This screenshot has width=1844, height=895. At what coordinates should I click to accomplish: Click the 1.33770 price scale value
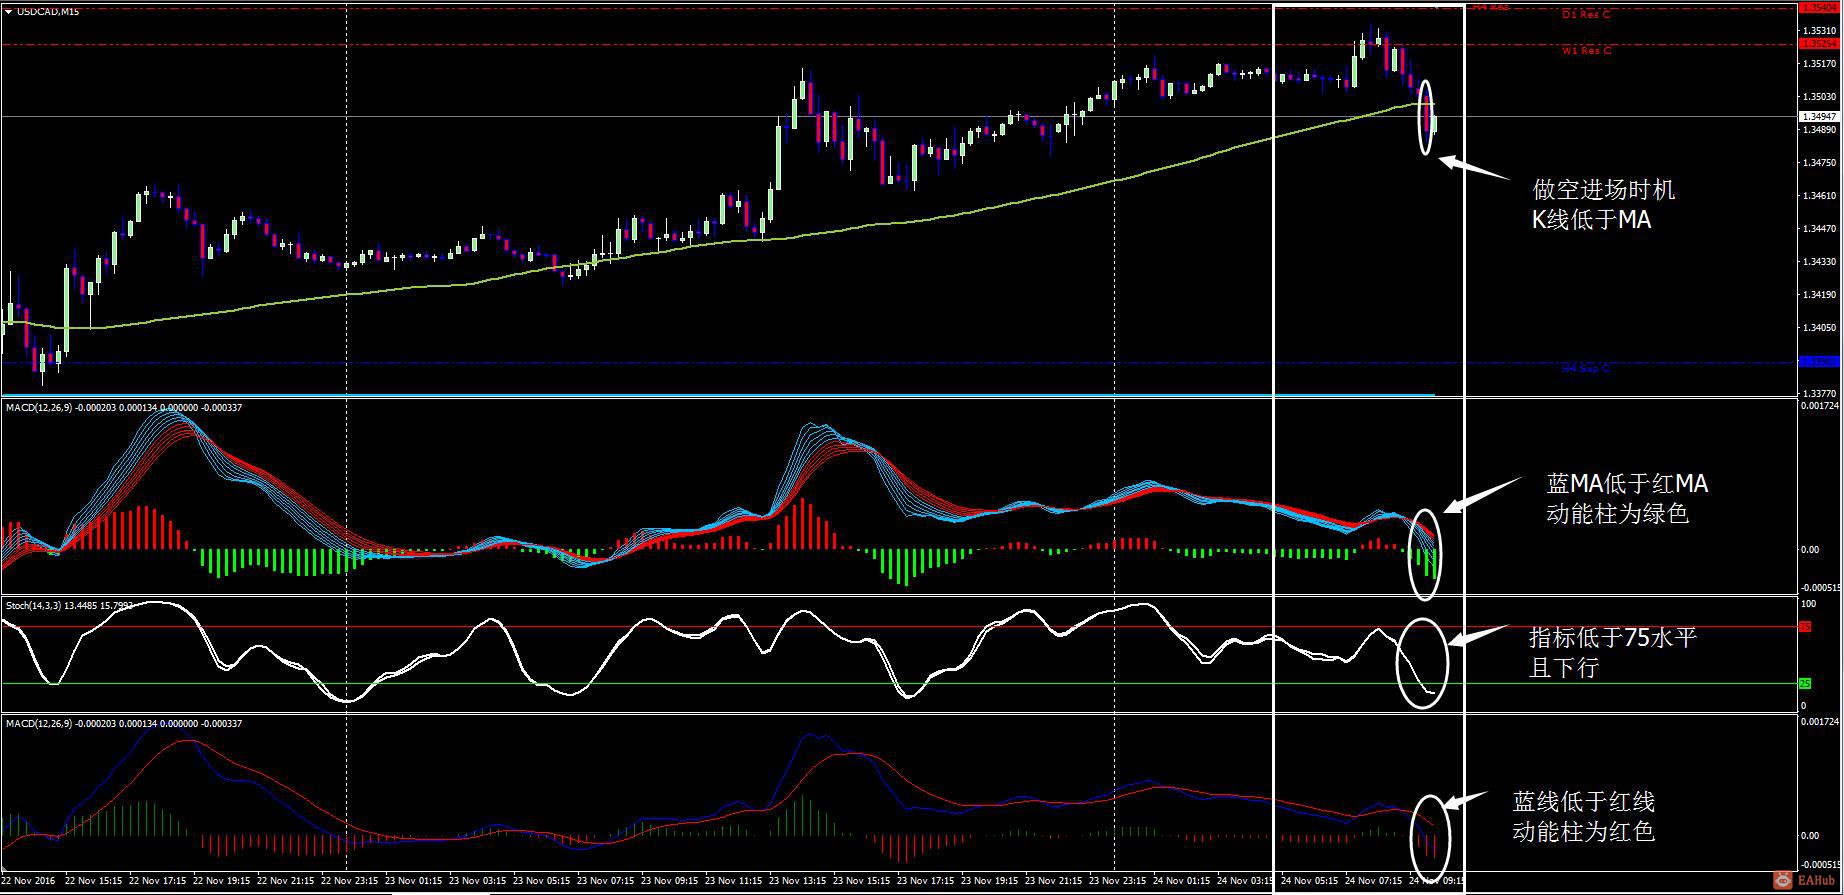click(x=1818, y=393)
